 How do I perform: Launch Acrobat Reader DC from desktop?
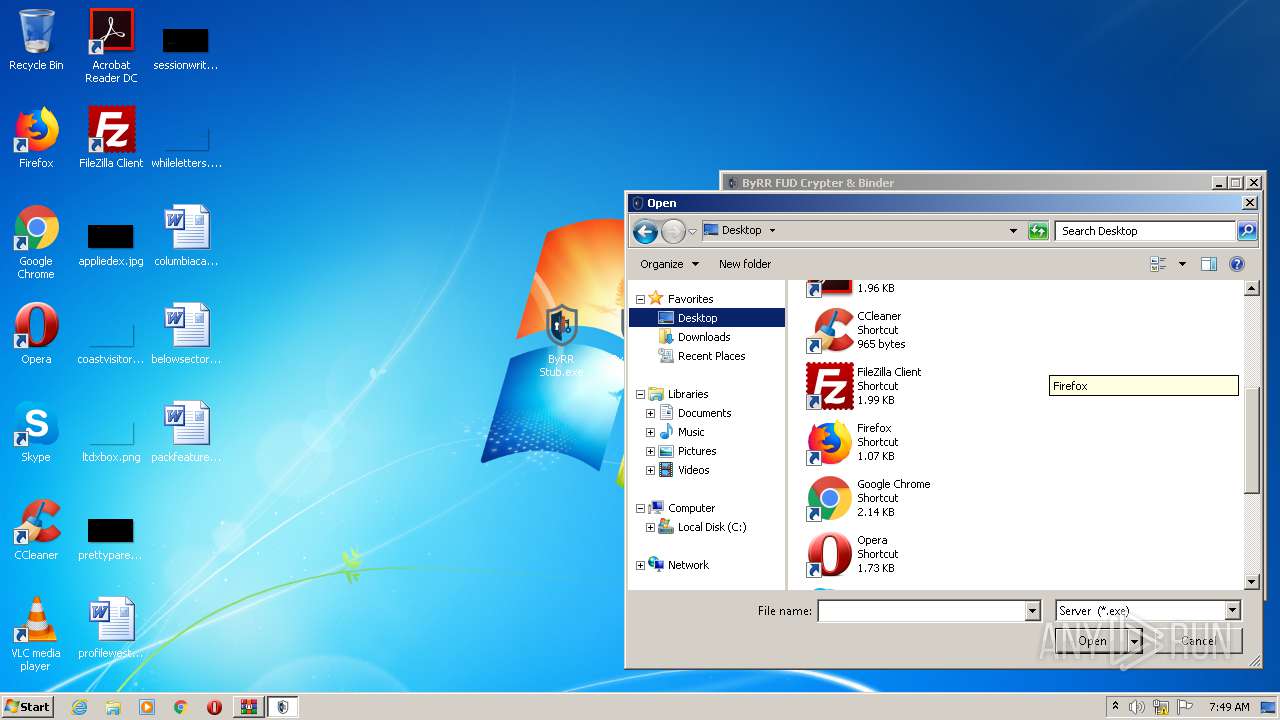(x=111, y=46)
